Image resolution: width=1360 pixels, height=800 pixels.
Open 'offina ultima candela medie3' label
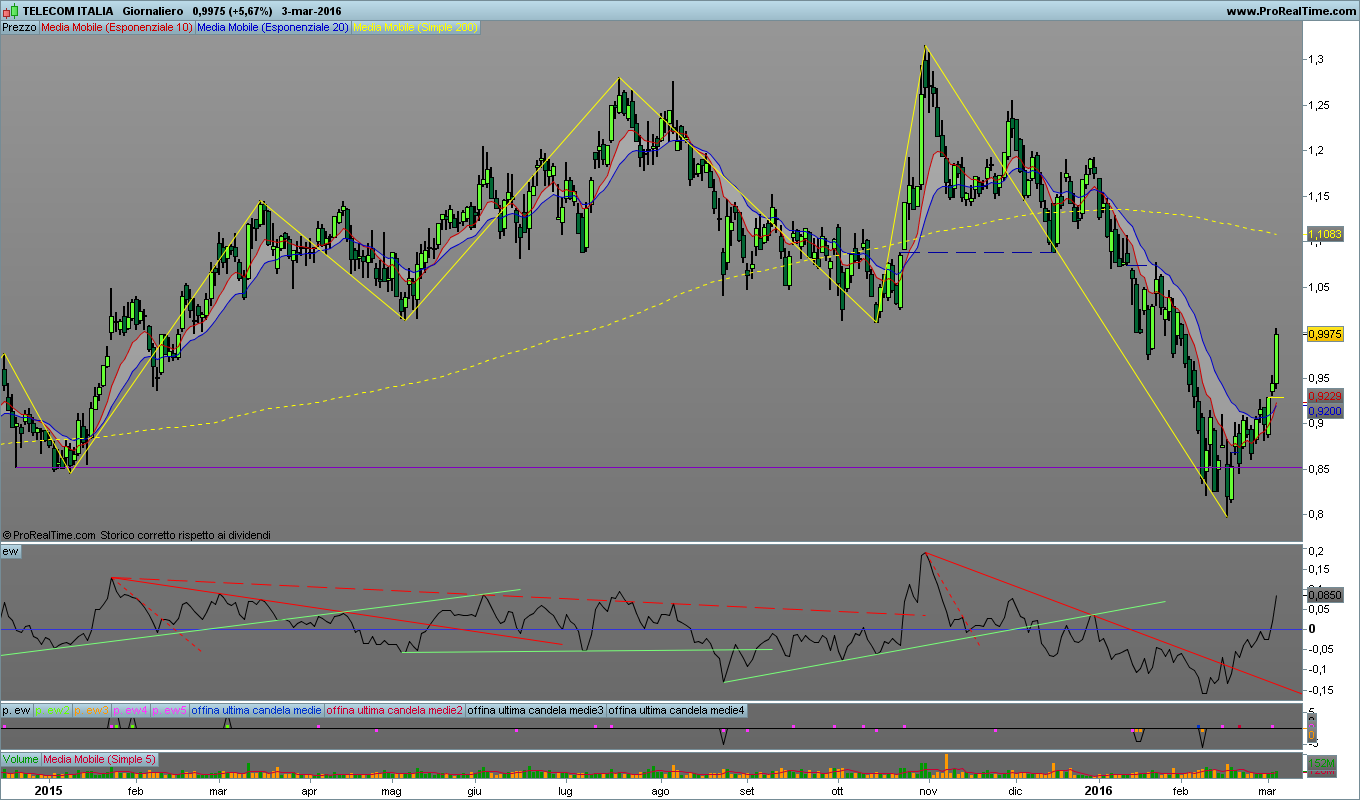coord(536,710)
